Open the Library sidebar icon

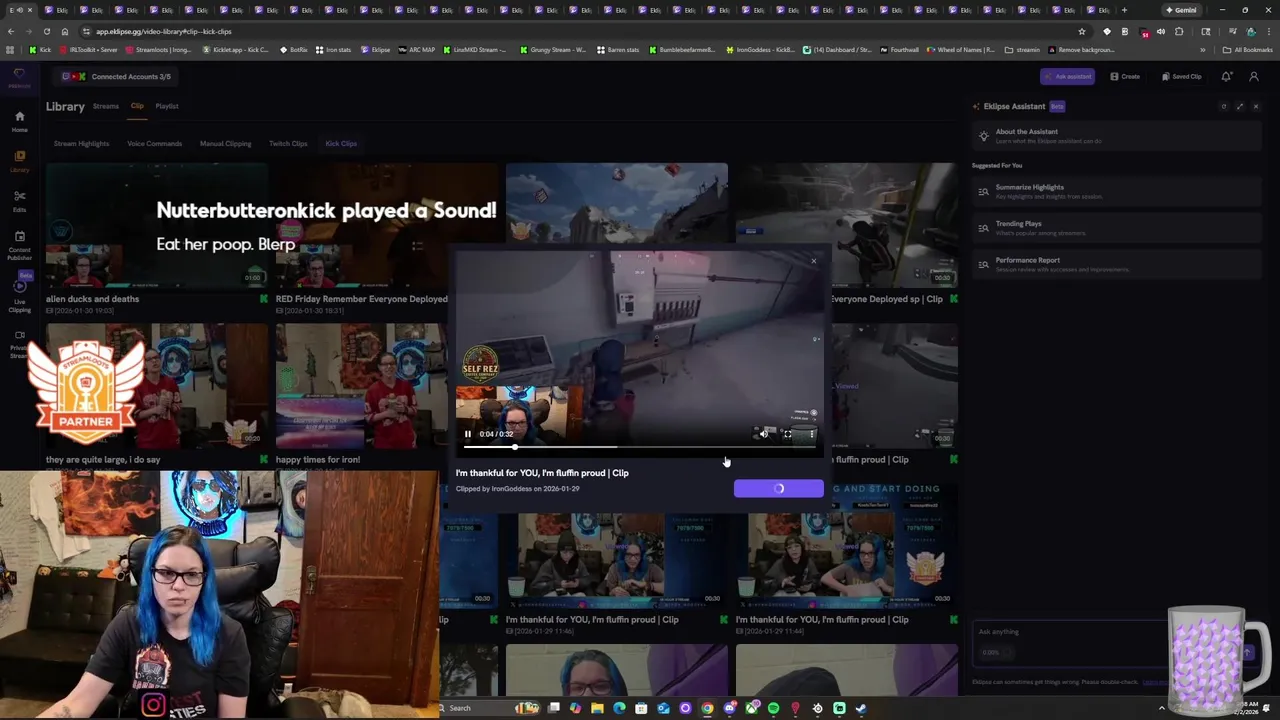19,161
